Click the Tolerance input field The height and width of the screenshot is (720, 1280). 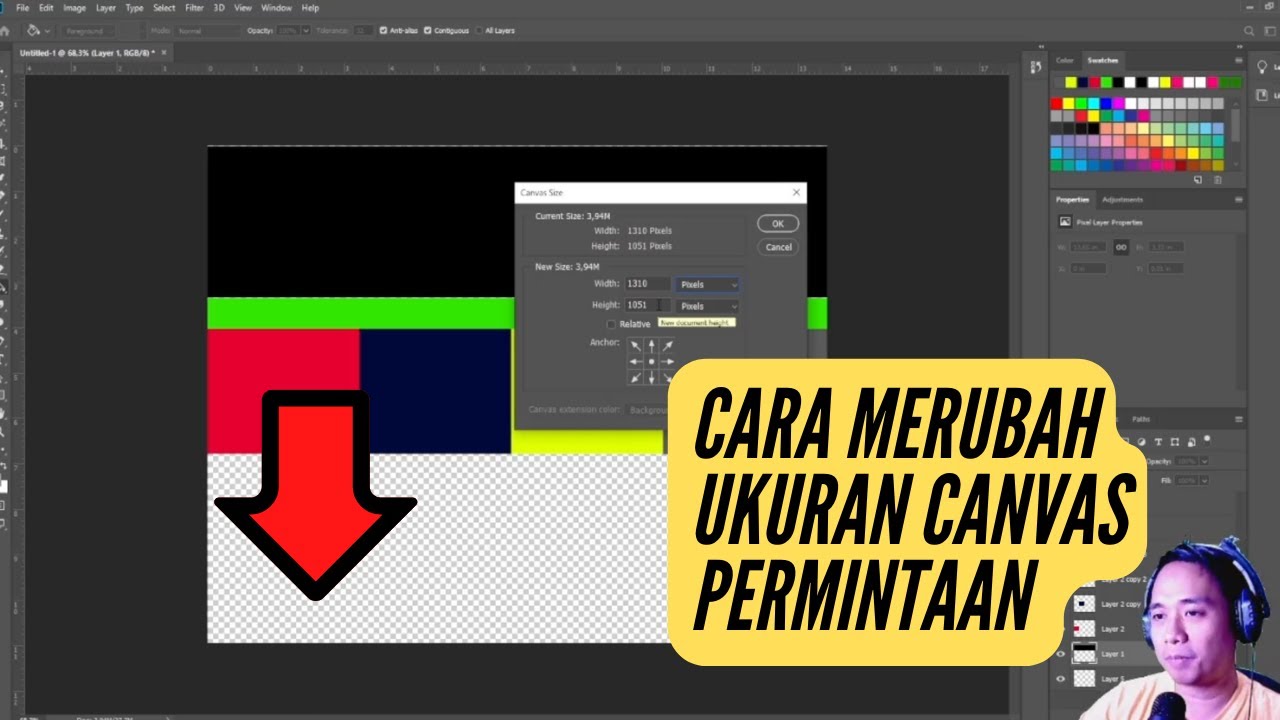point(363,31)
